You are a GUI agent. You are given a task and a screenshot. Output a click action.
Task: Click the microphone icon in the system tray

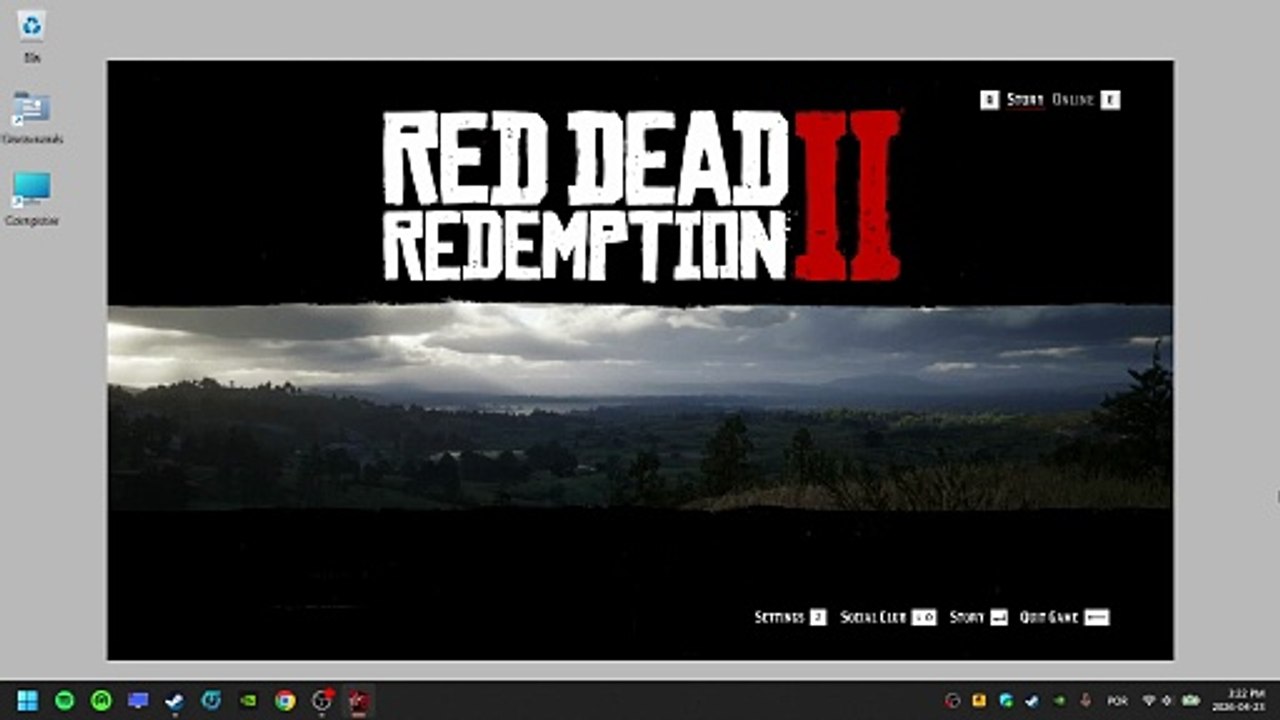point(1086,701)
